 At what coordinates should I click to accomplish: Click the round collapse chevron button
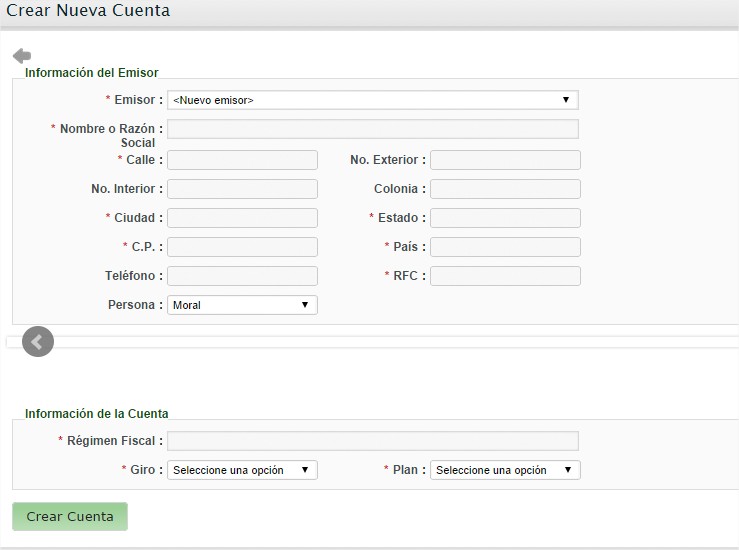click(38, 341)
